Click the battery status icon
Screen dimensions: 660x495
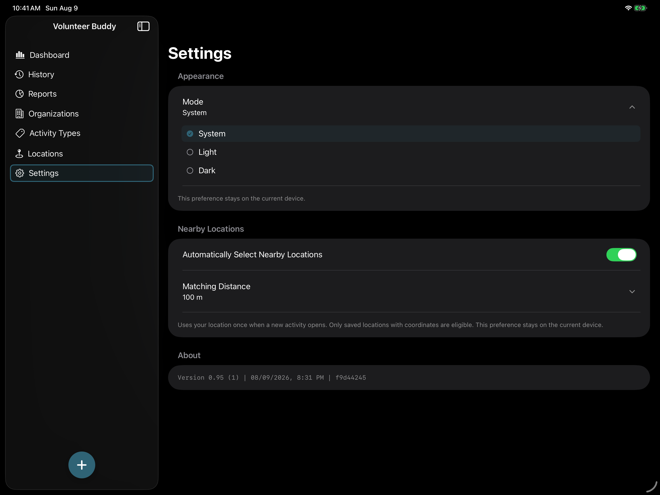click(640, 8)
